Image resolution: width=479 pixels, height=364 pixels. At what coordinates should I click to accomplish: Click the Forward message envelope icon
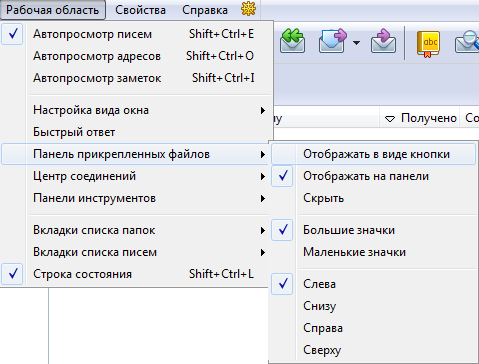pos(332,41)
